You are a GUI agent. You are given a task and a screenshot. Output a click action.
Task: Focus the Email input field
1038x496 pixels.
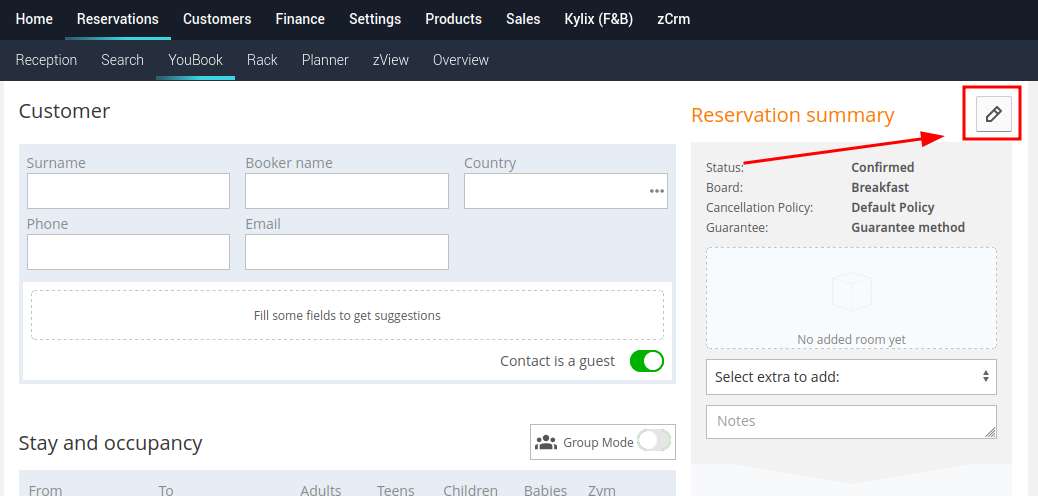pyautogui.click(x=347, y=252)
